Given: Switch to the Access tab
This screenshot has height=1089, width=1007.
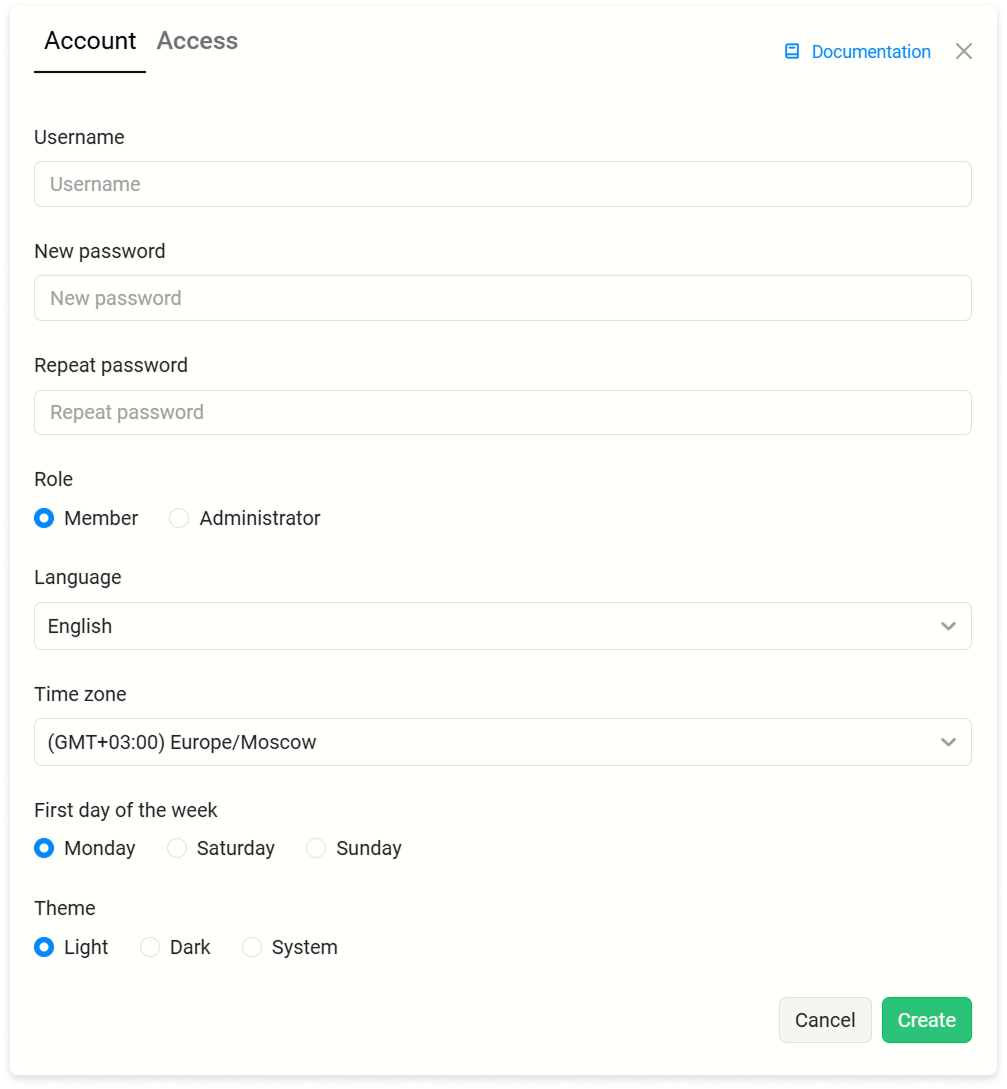Looking at the screenshot, I should coord(197,41).
